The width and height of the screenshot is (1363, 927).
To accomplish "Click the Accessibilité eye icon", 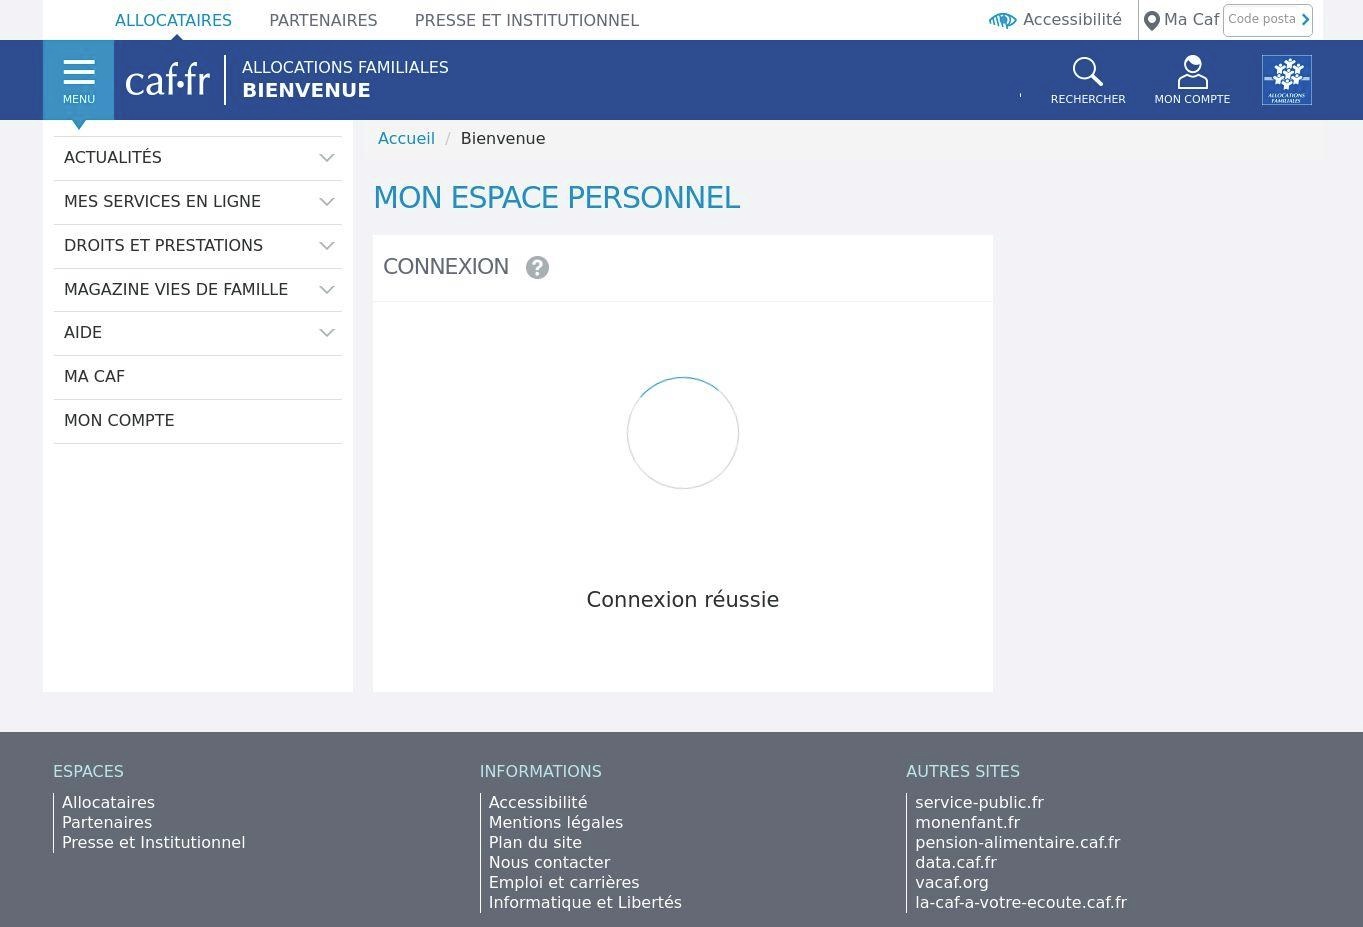I will (x=1002, y=20).
